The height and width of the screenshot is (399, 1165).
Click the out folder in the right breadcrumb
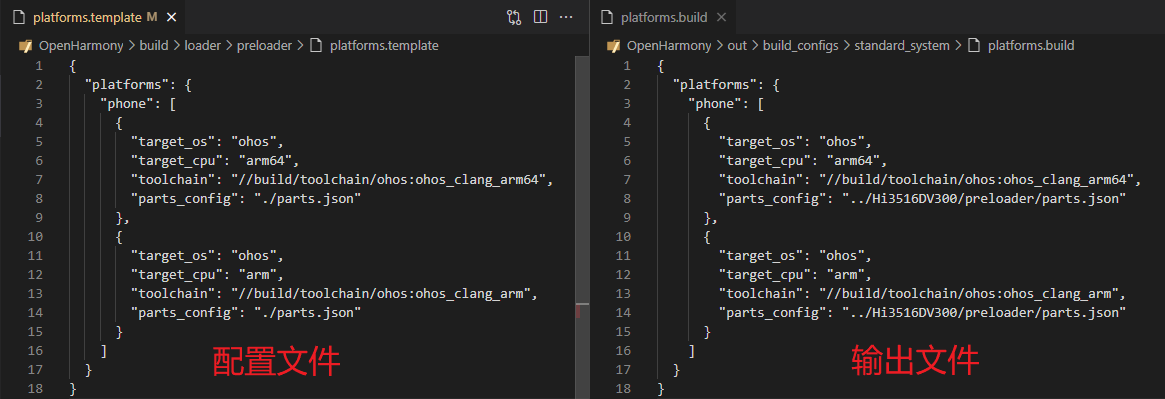pos(737,45)
